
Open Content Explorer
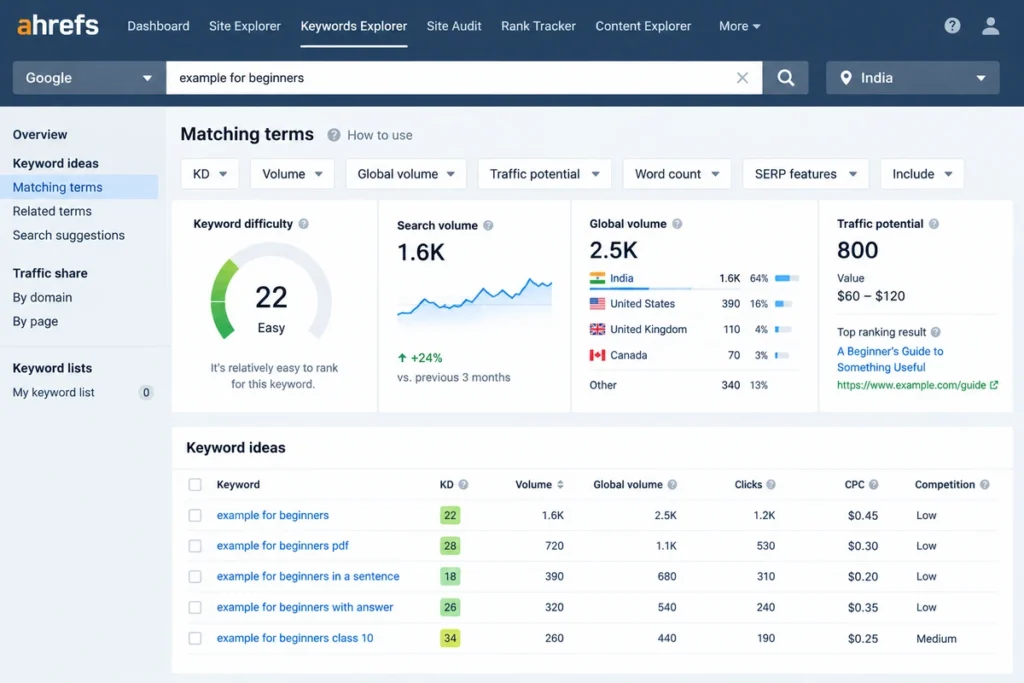click(x=643, y=26)
